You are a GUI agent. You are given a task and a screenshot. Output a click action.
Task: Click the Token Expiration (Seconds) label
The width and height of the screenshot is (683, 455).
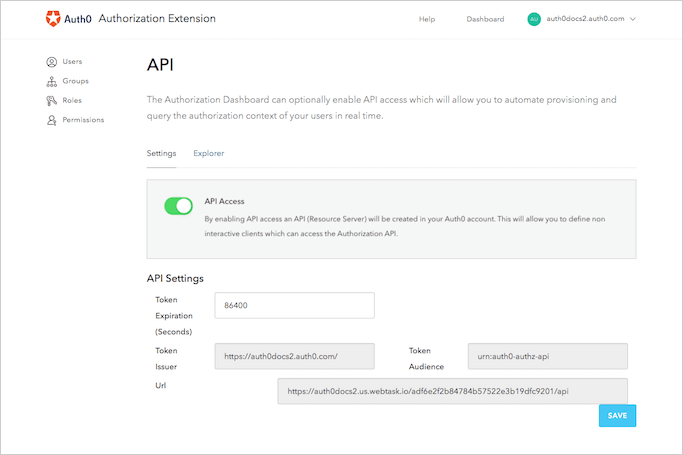(x=174, y=316)
